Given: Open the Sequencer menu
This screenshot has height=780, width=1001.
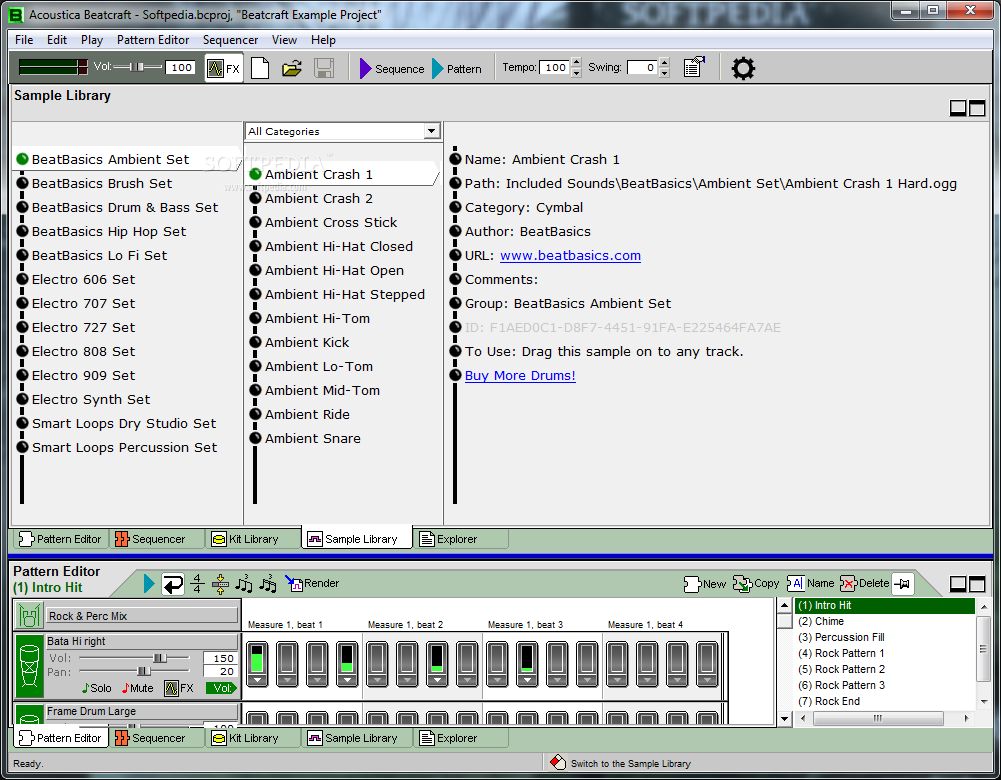Looking at the screenshot, I should coord(230,40).
